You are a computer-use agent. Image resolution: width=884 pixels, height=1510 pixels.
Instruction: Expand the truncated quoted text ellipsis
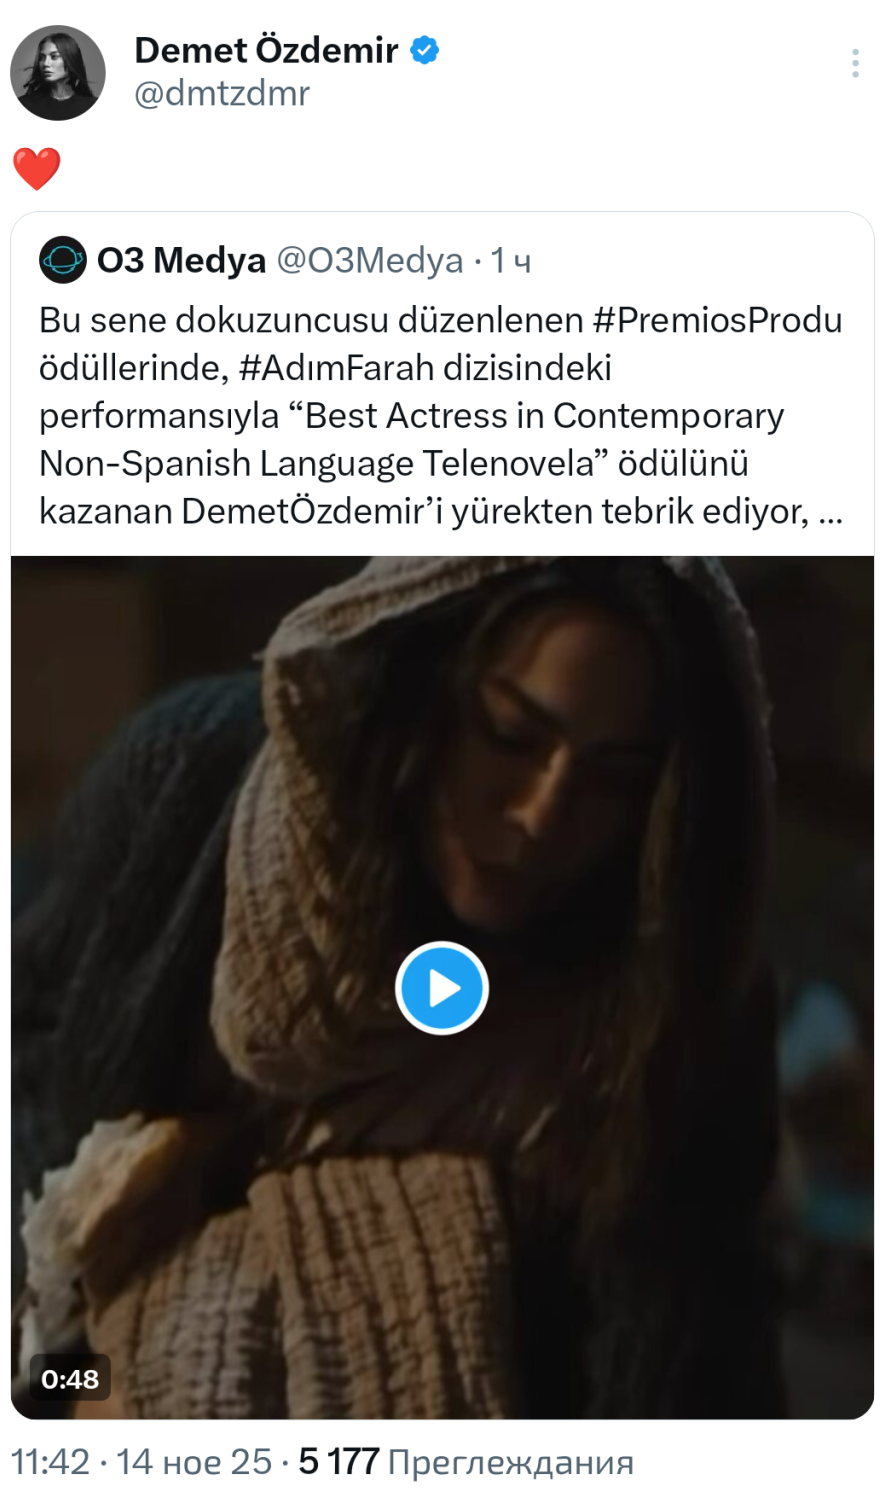pyautogui.click(x=830, y=512)
